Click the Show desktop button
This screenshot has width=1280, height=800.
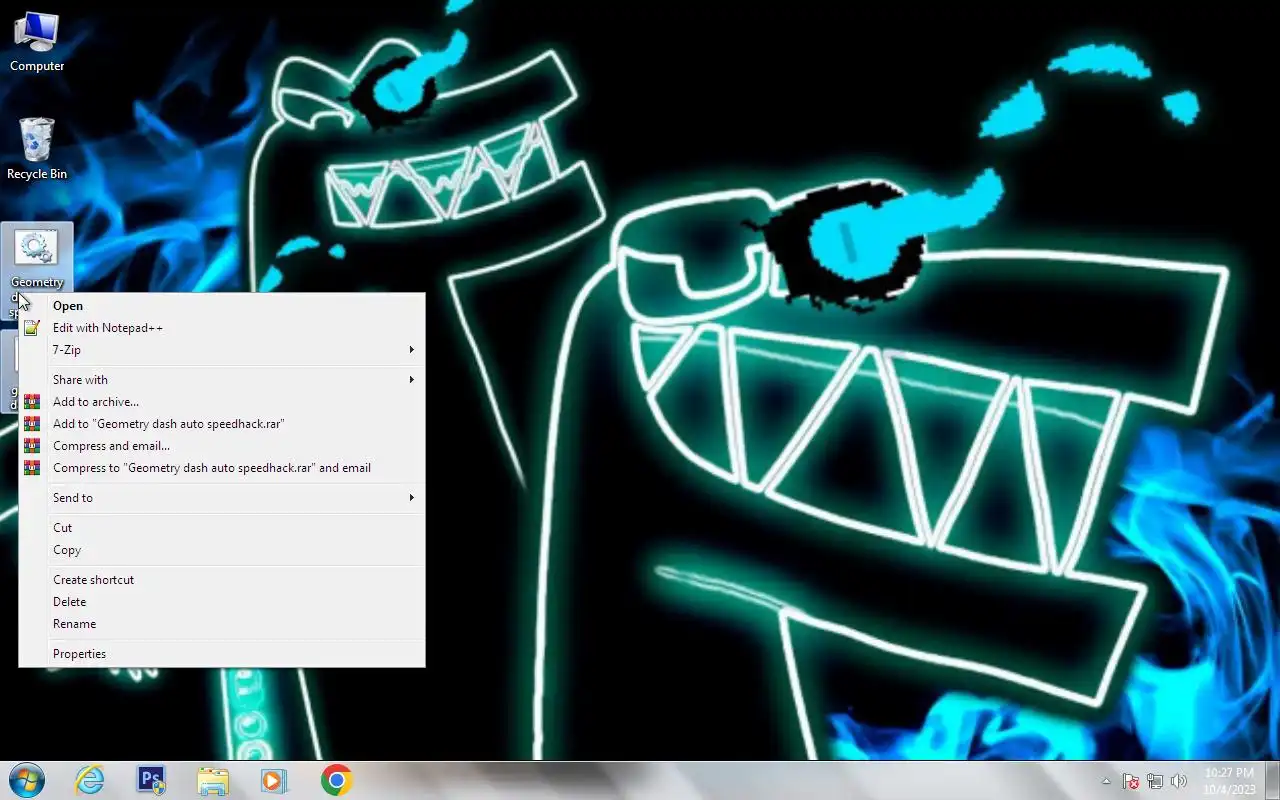[1271, 780]
